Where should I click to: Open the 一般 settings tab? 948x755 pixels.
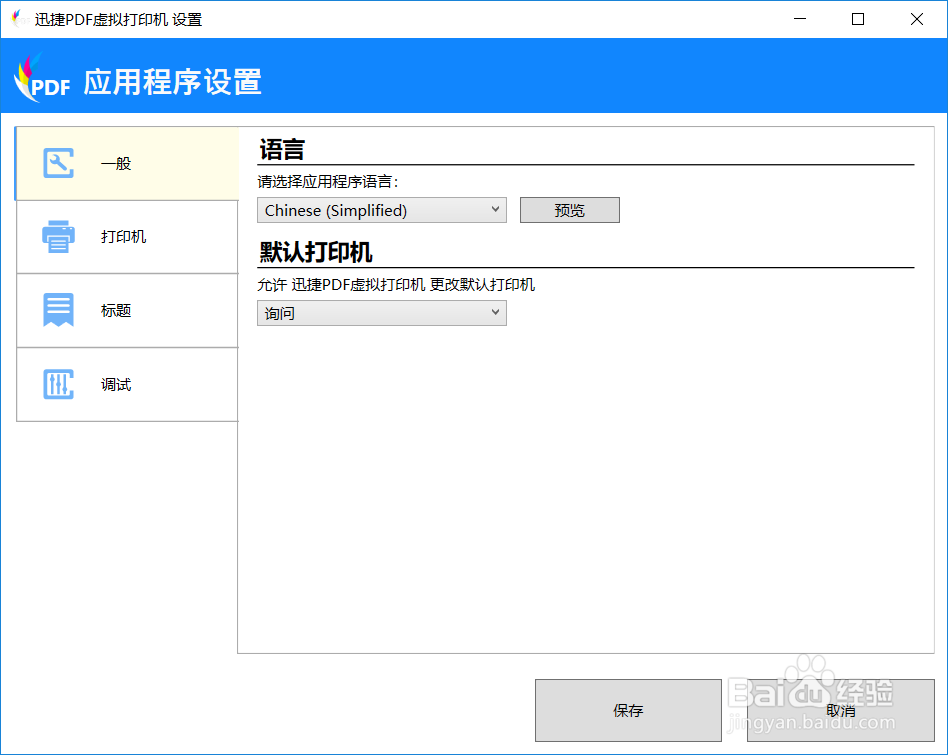(127, 163)
